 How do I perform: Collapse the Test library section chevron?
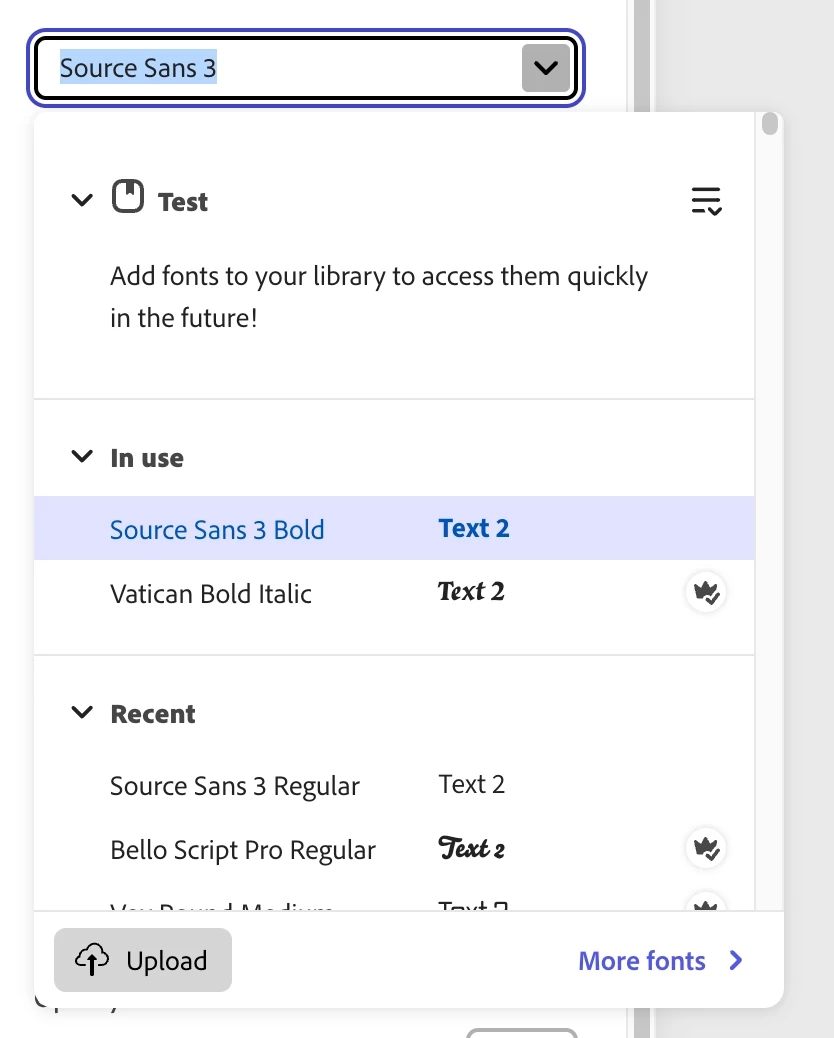point(82,199)
